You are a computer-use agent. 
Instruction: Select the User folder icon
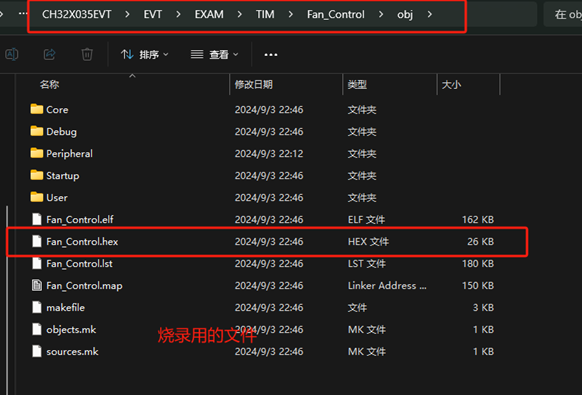36,197
